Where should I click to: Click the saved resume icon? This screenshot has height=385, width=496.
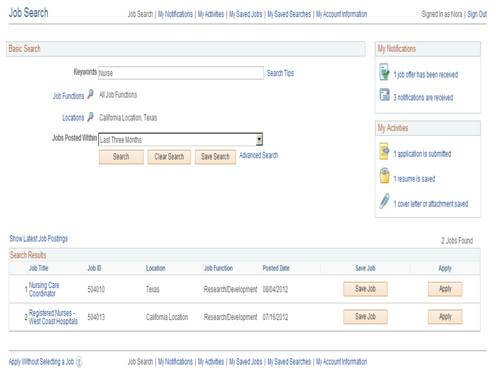(384, 176)
